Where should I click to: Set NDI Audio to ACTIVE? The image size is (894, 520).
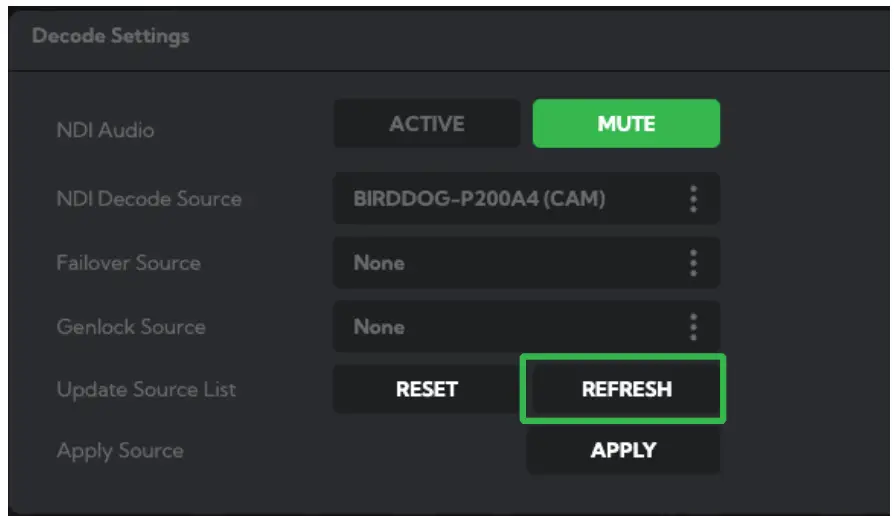(427, 124)
